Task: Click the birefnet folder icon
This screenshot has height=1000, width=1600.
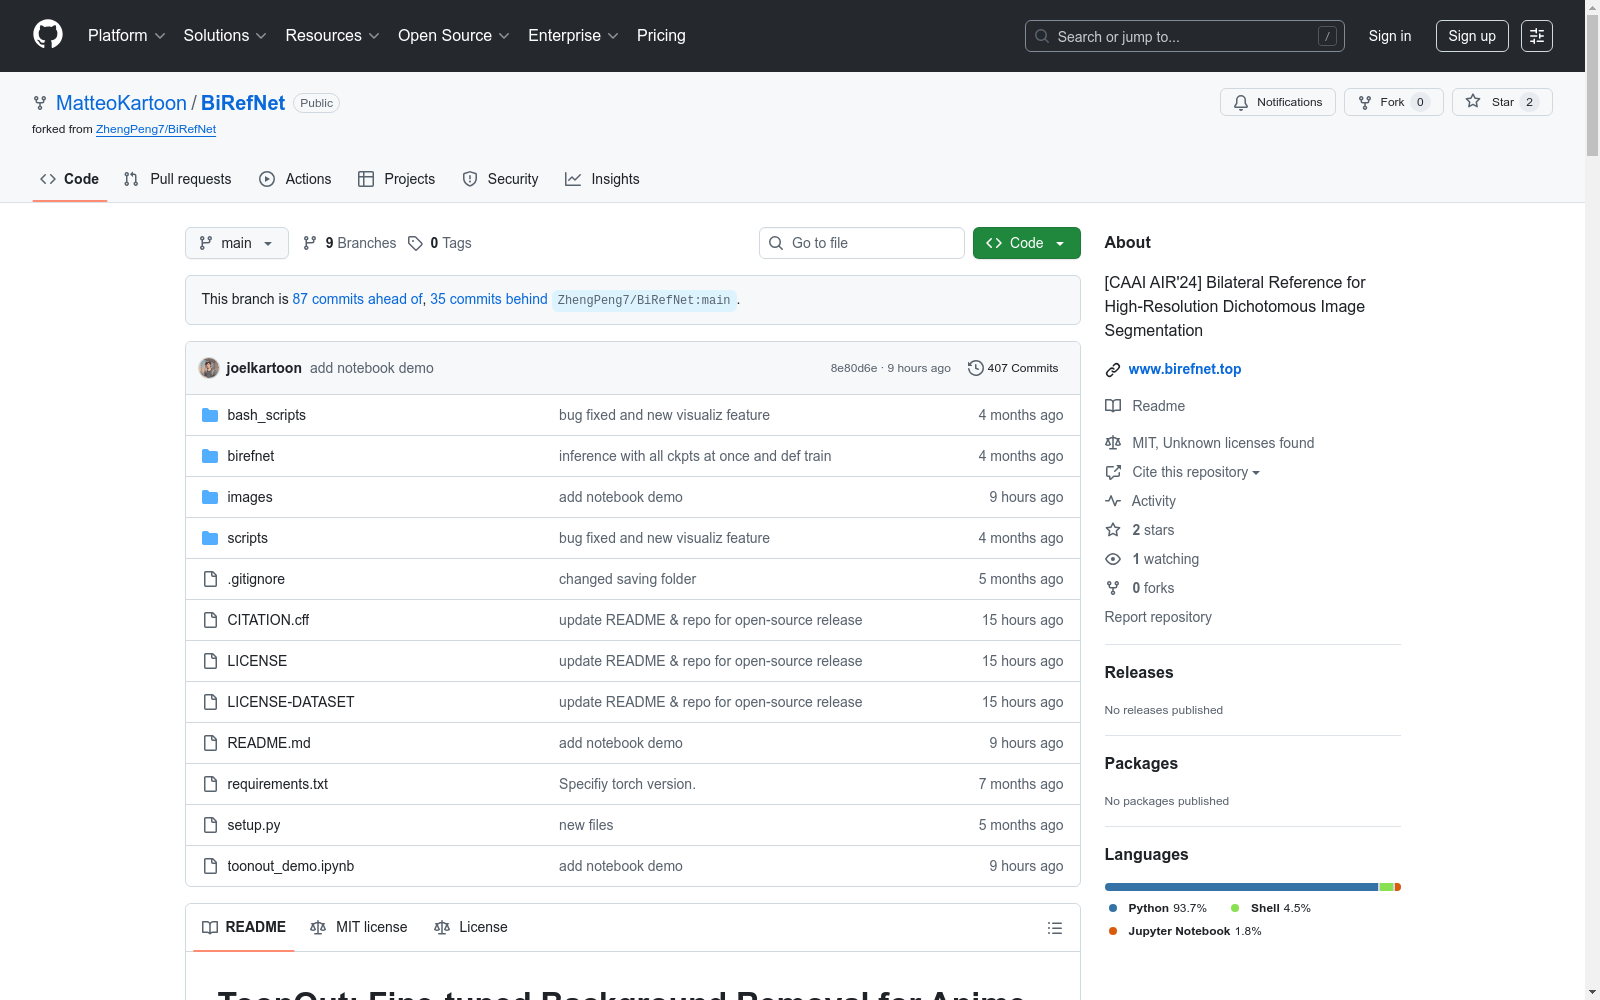Action: (210, 456)
